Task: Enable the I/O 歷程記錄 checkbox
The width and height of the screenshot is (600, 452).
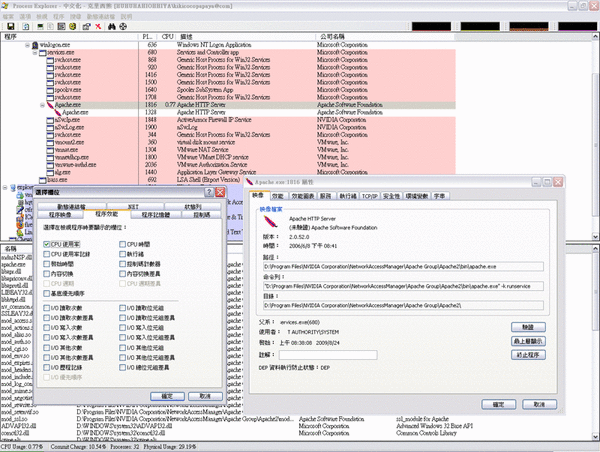Action: [x=47, y=367]
